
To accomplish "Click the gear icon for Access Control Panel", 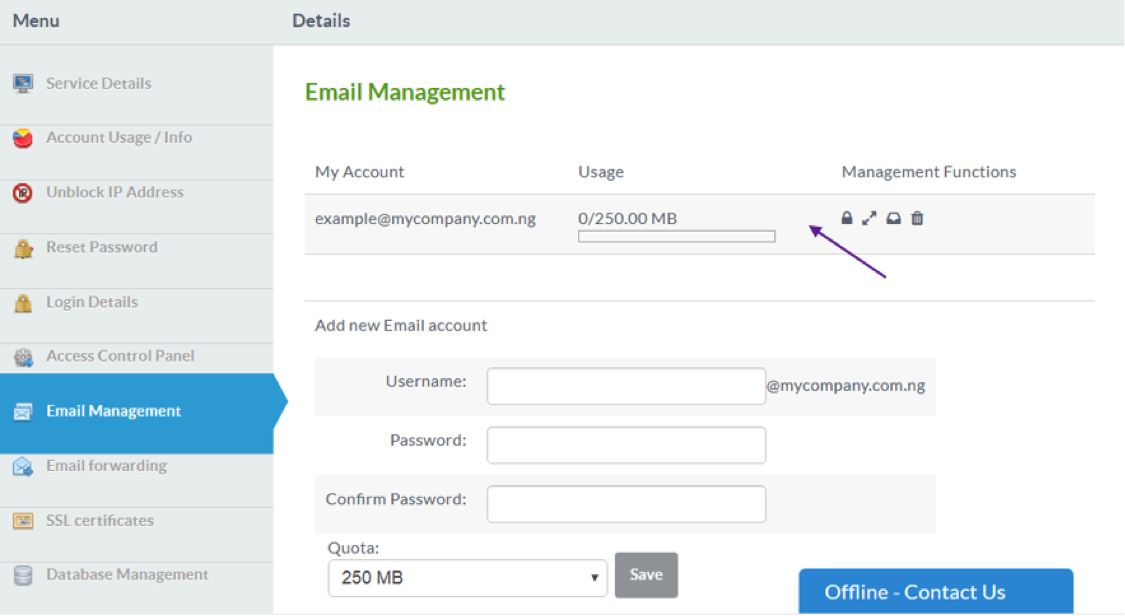I will [23, 356].
